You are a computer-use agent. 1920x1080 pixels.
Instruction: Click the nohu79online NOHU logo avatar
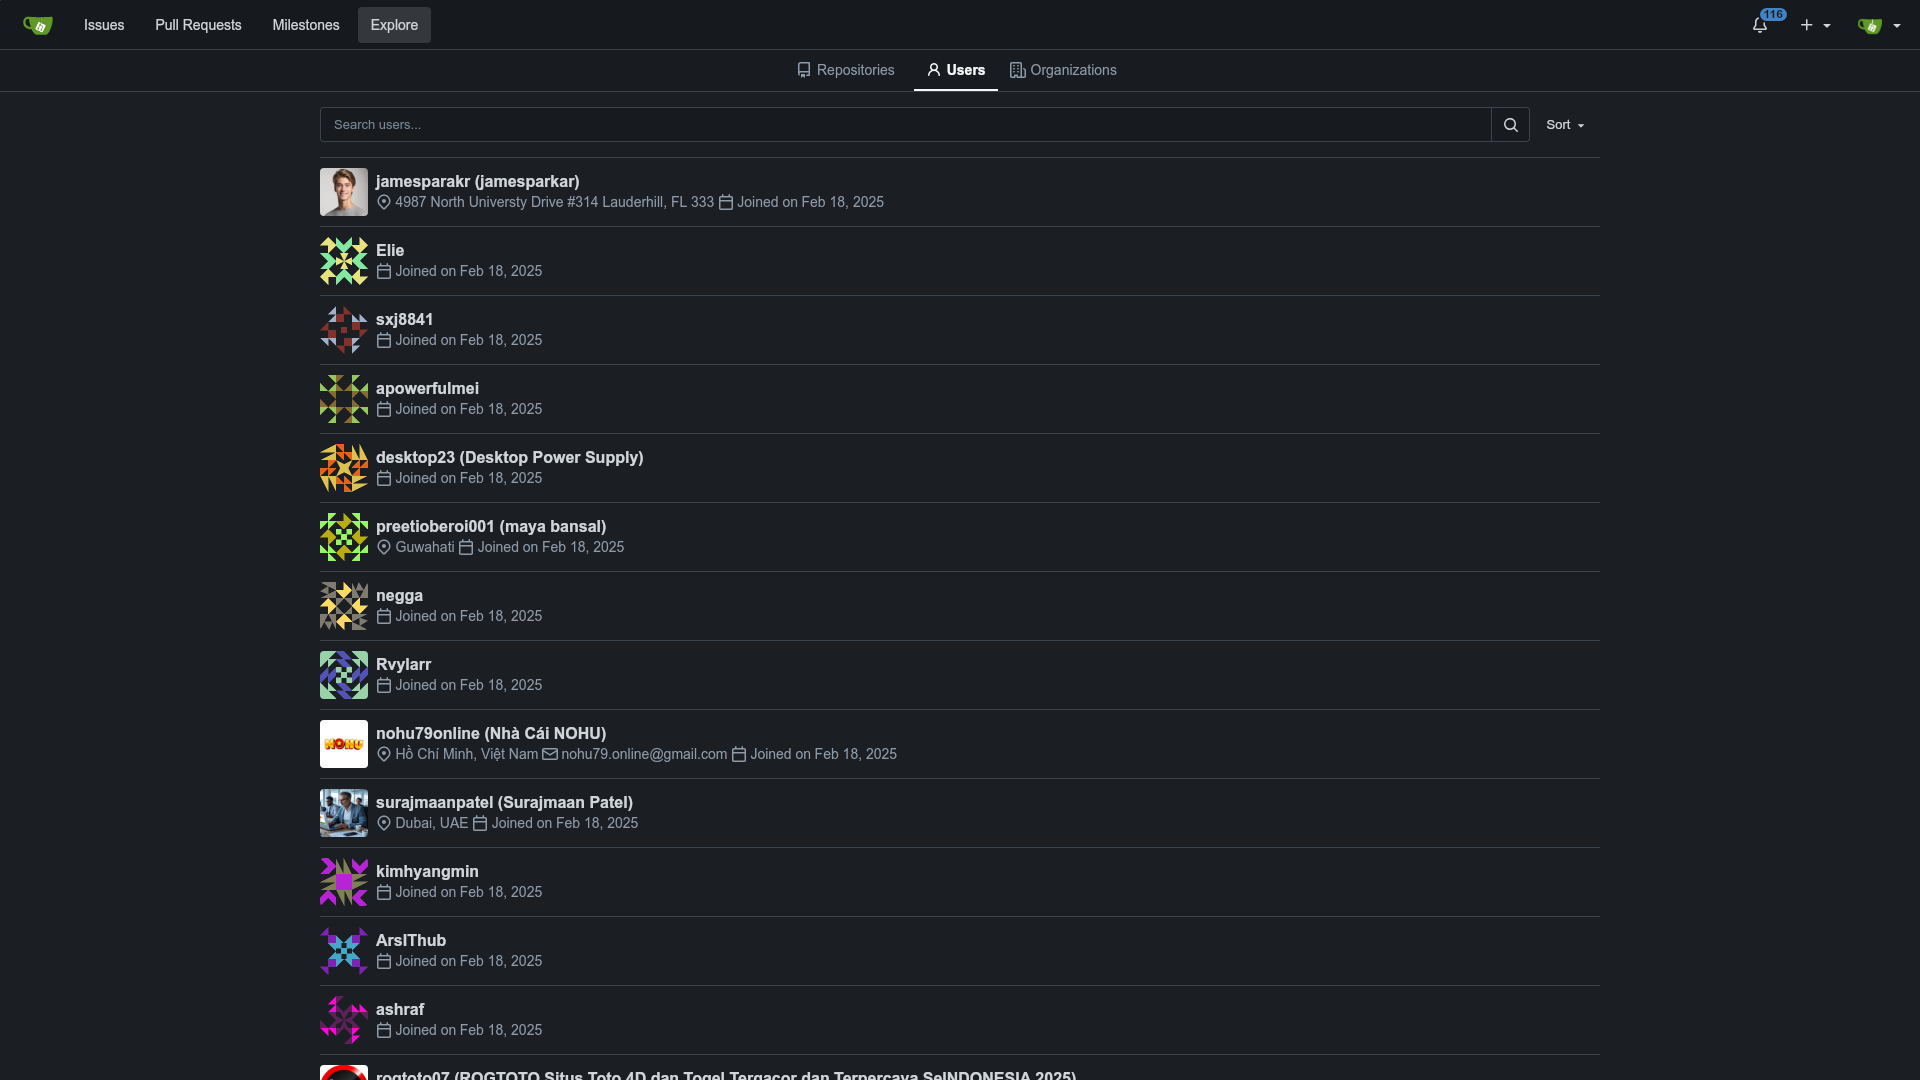(344, 744)
